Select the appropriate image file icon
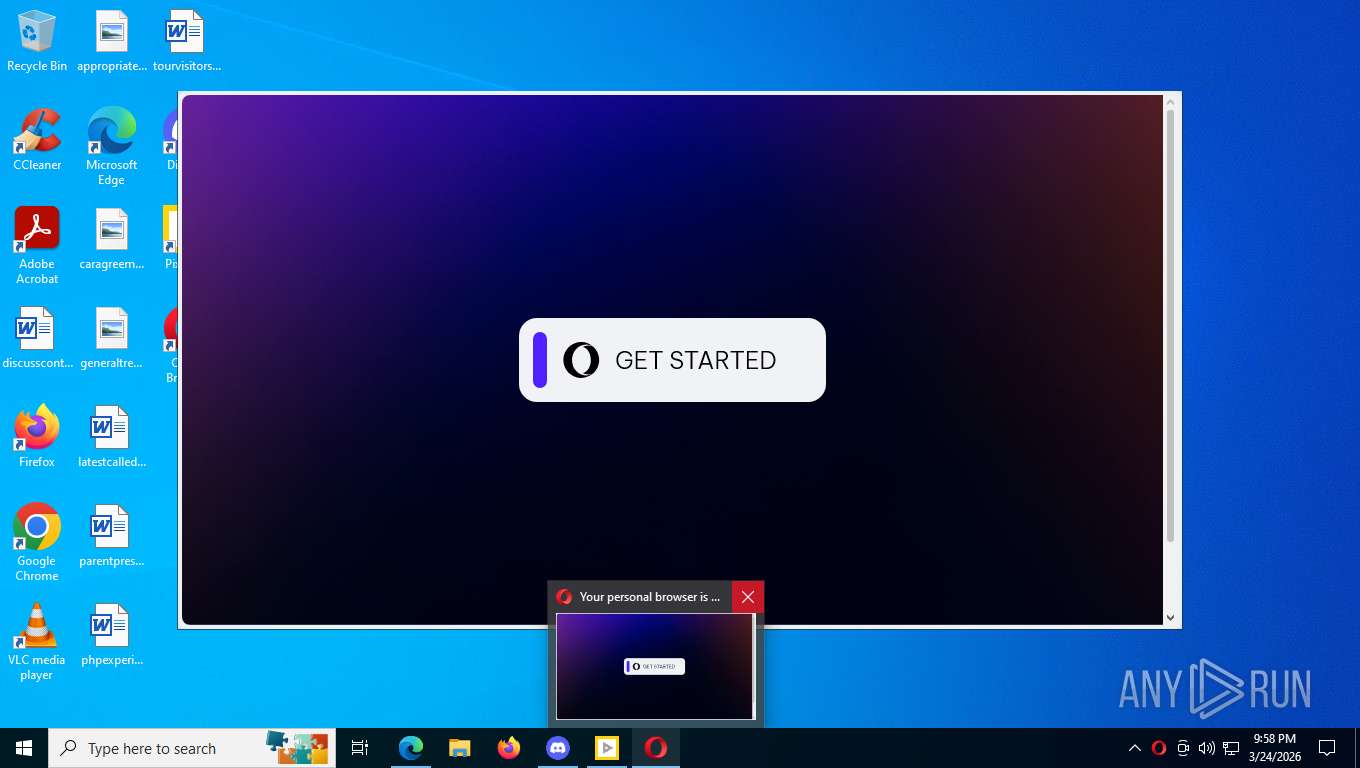 [112, 41]
